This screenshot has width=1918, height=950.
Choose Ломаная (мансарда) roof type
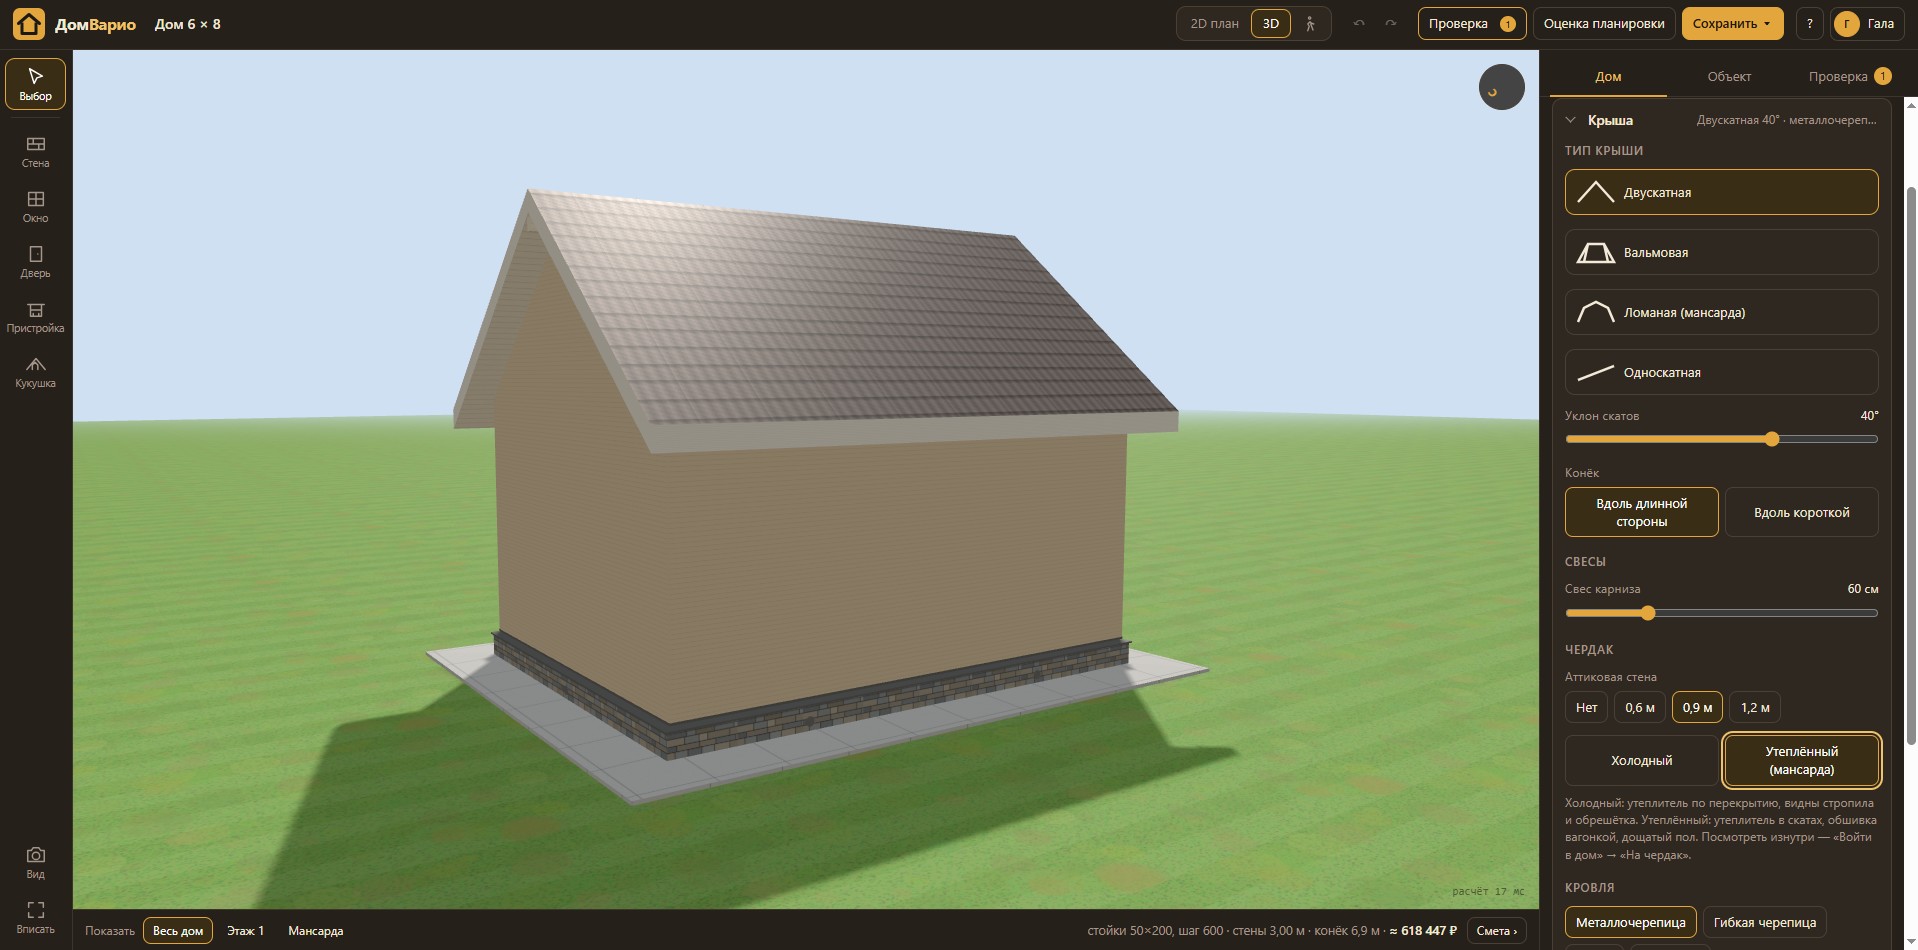click(1721, 312)
